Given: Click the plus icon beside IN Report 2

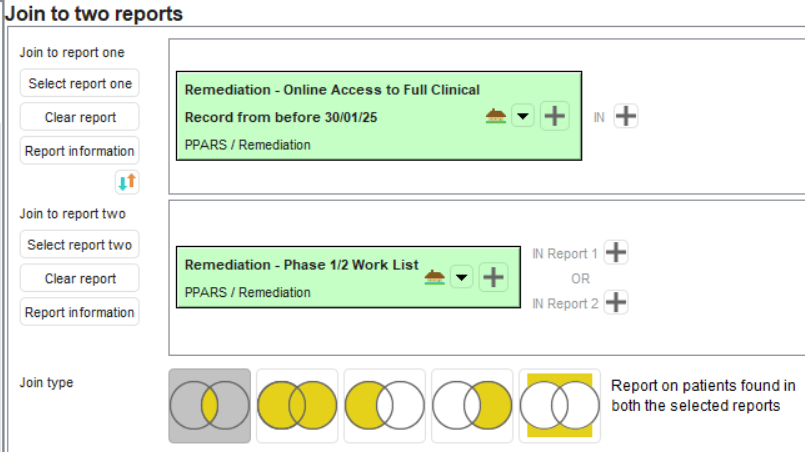Looking at the screenshot, I should (617, 302).
